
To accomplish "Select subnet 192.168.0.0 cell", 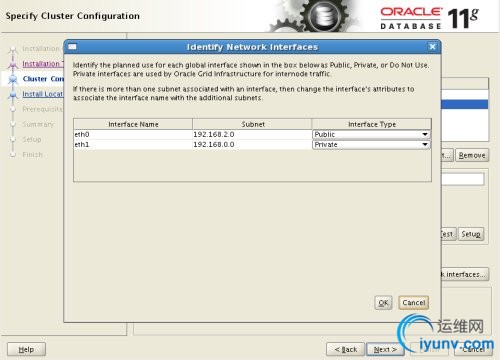I will coord(252,145).
